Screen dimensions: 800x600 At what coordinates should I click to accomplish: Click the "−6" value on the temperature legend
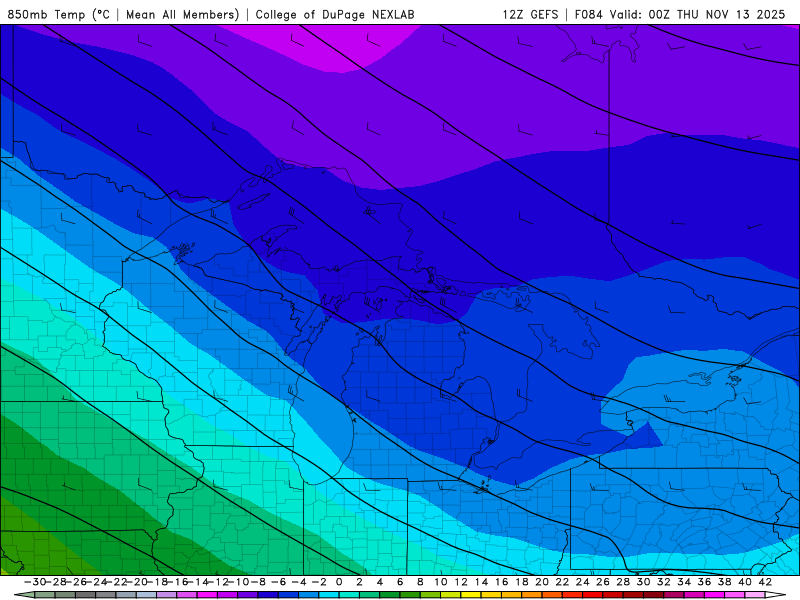279,582
